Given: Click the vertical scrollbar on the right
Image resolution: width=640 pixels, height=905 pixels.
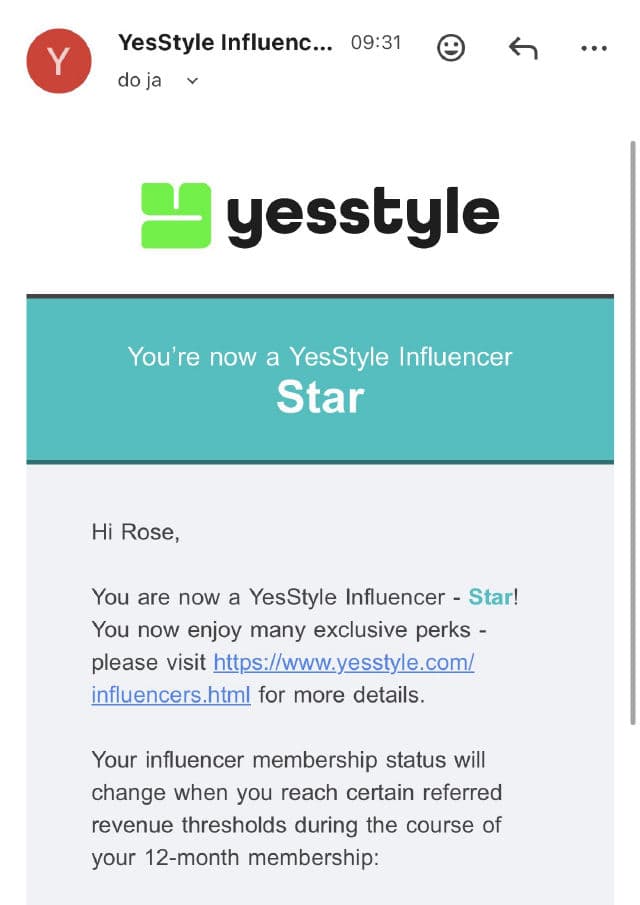Looking at the screenshot, I should point(632,430).
